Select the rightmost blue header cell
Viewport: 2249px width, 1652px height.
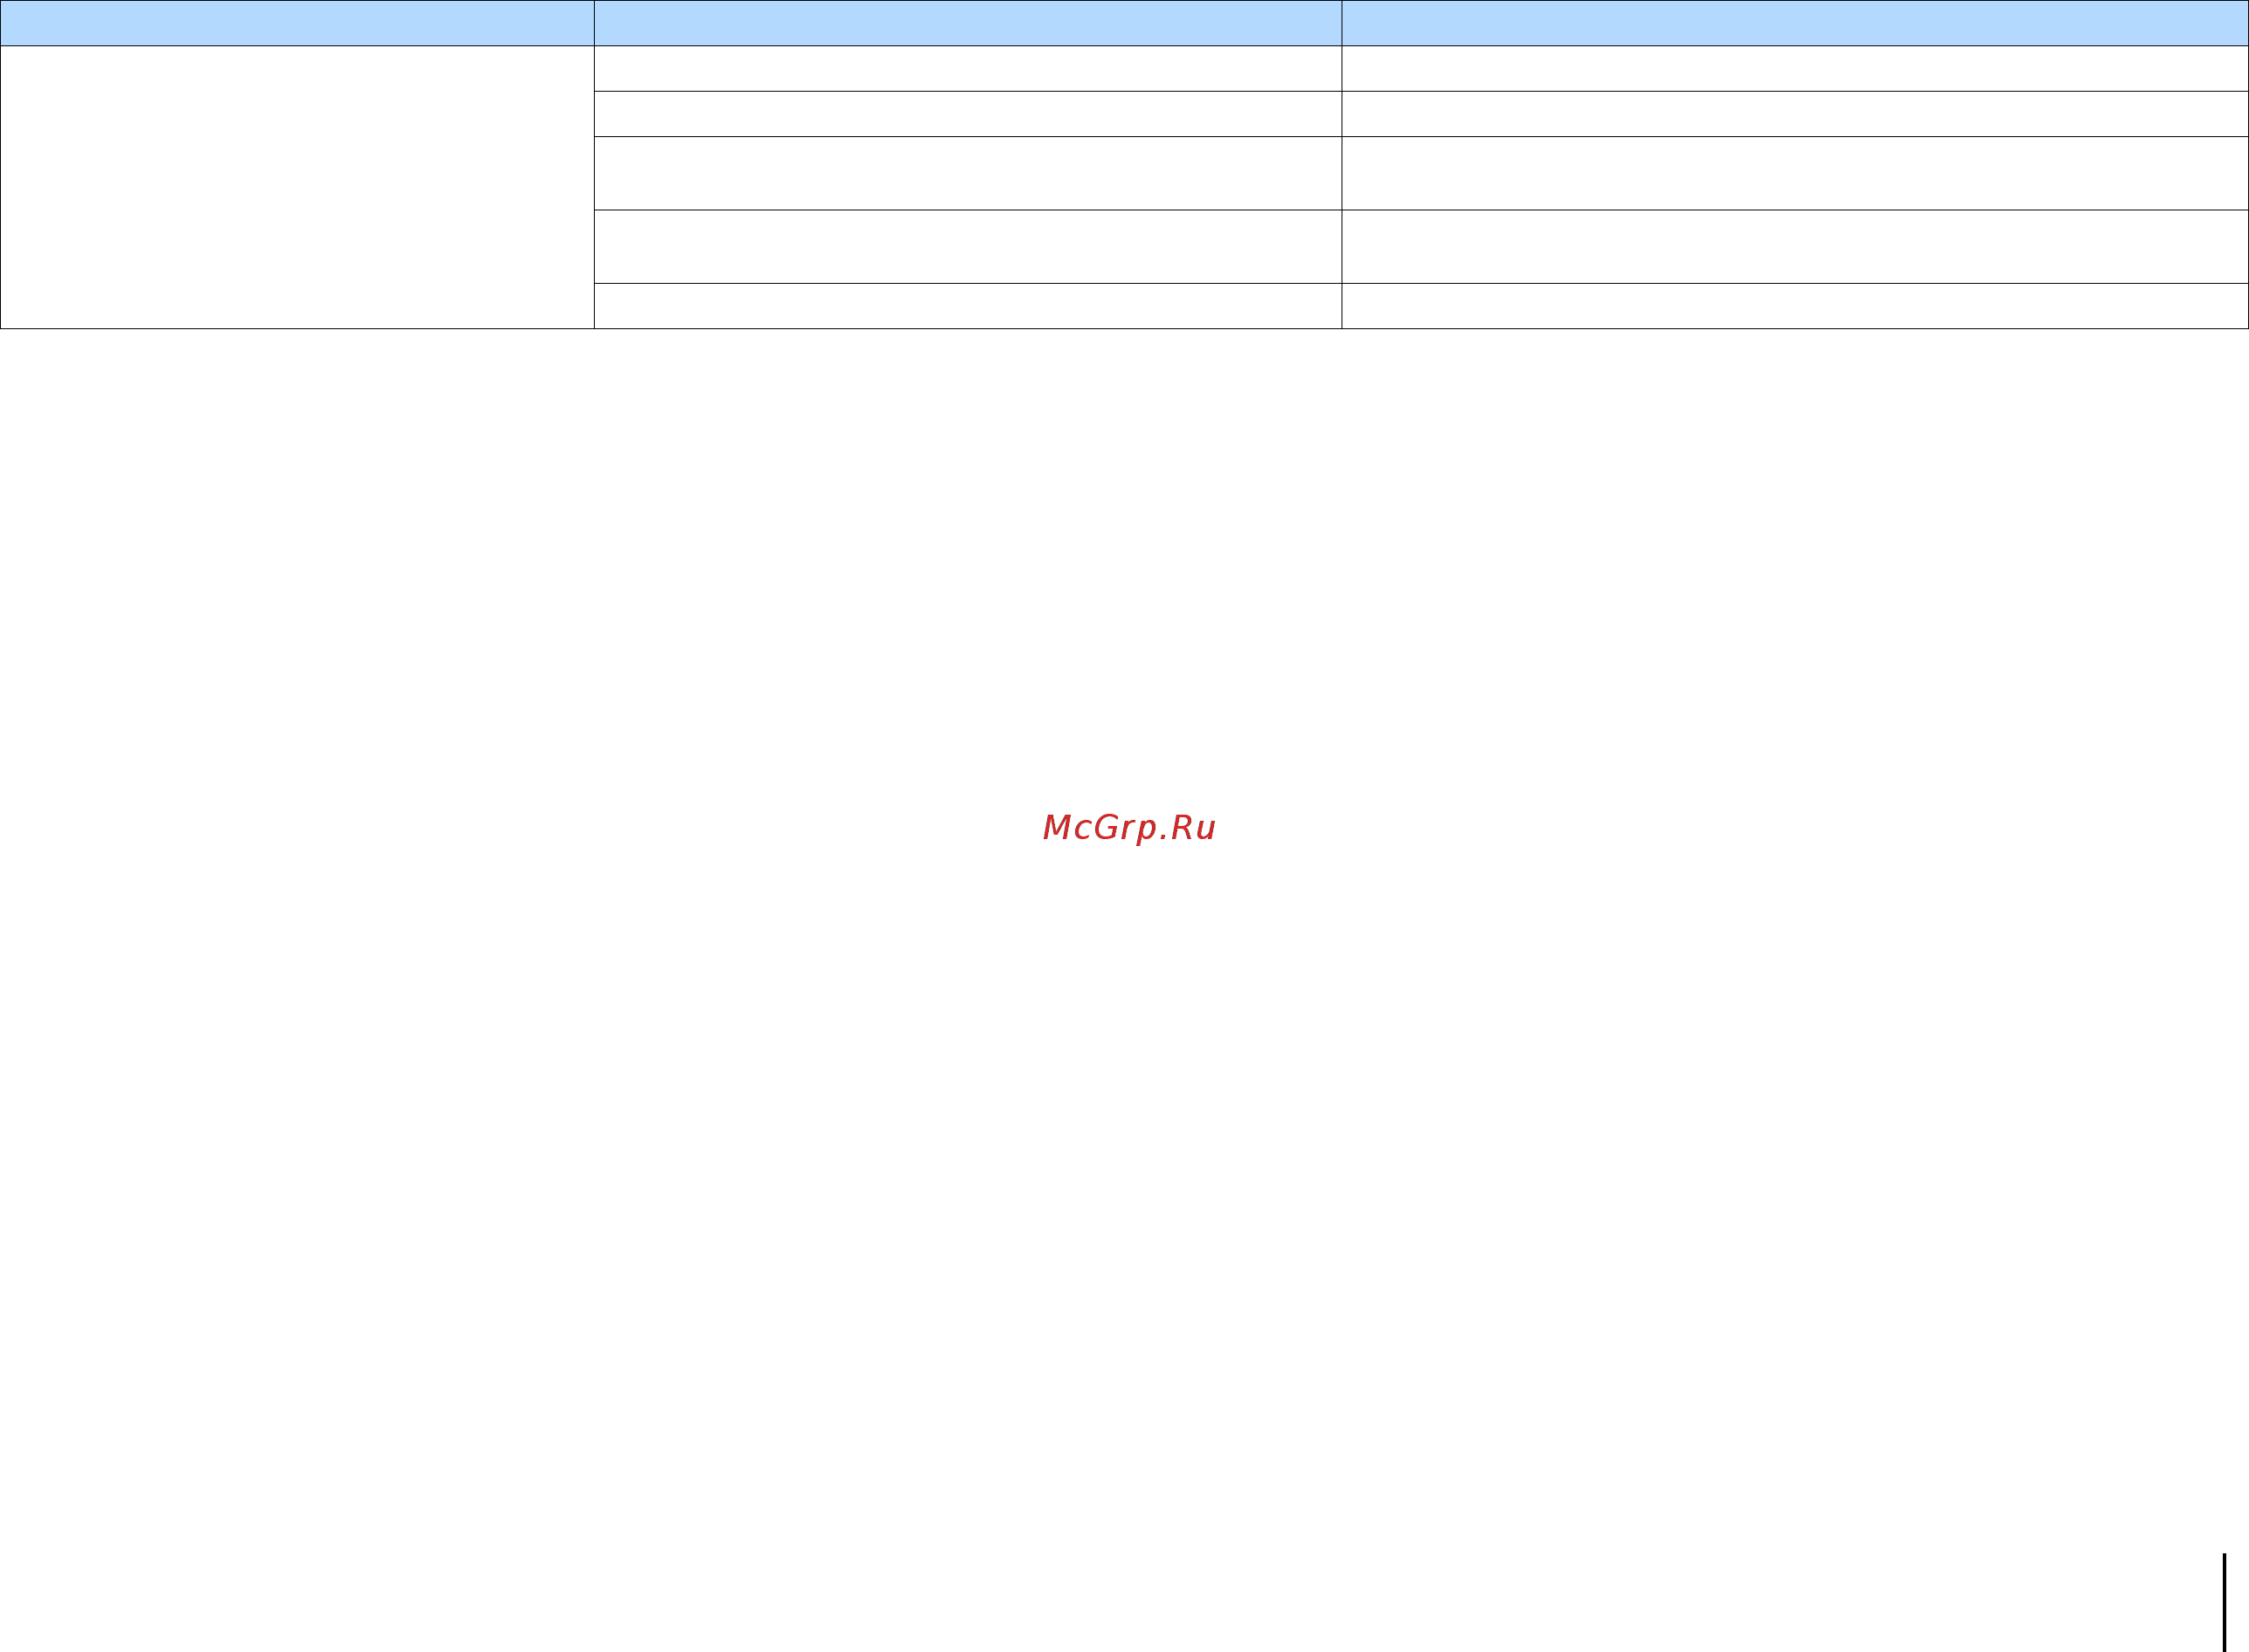1794,23
